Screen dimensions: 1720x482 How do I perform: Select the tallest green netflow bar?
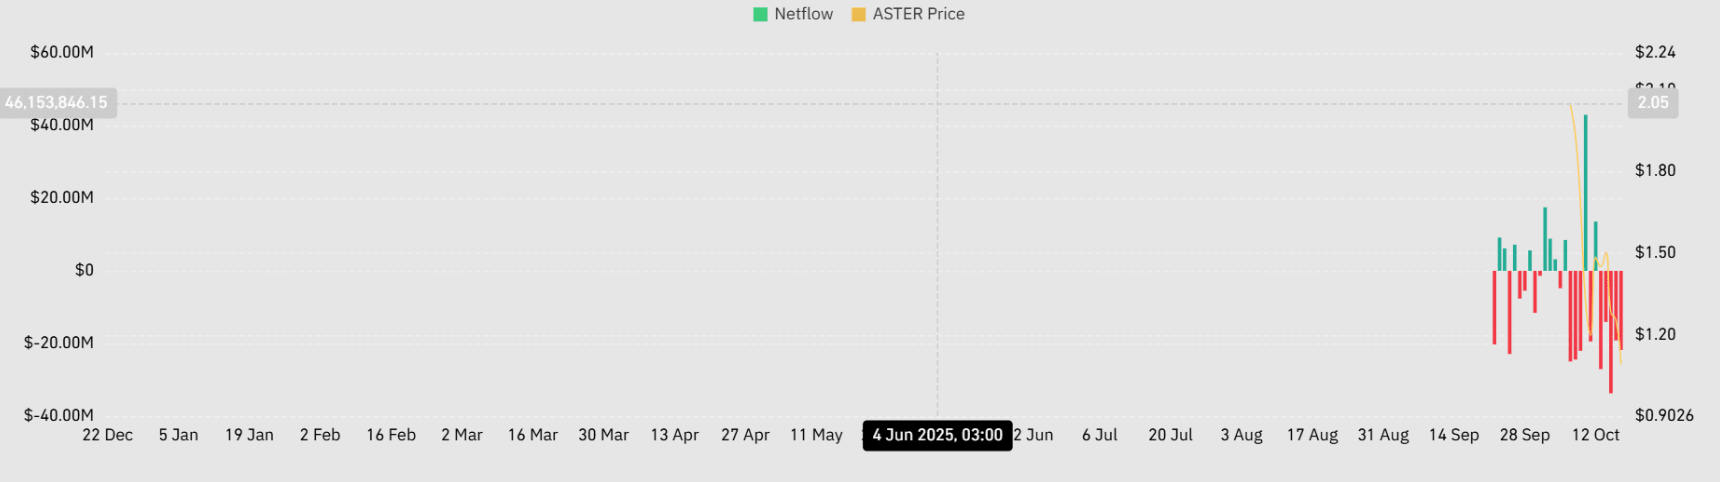1585,193
